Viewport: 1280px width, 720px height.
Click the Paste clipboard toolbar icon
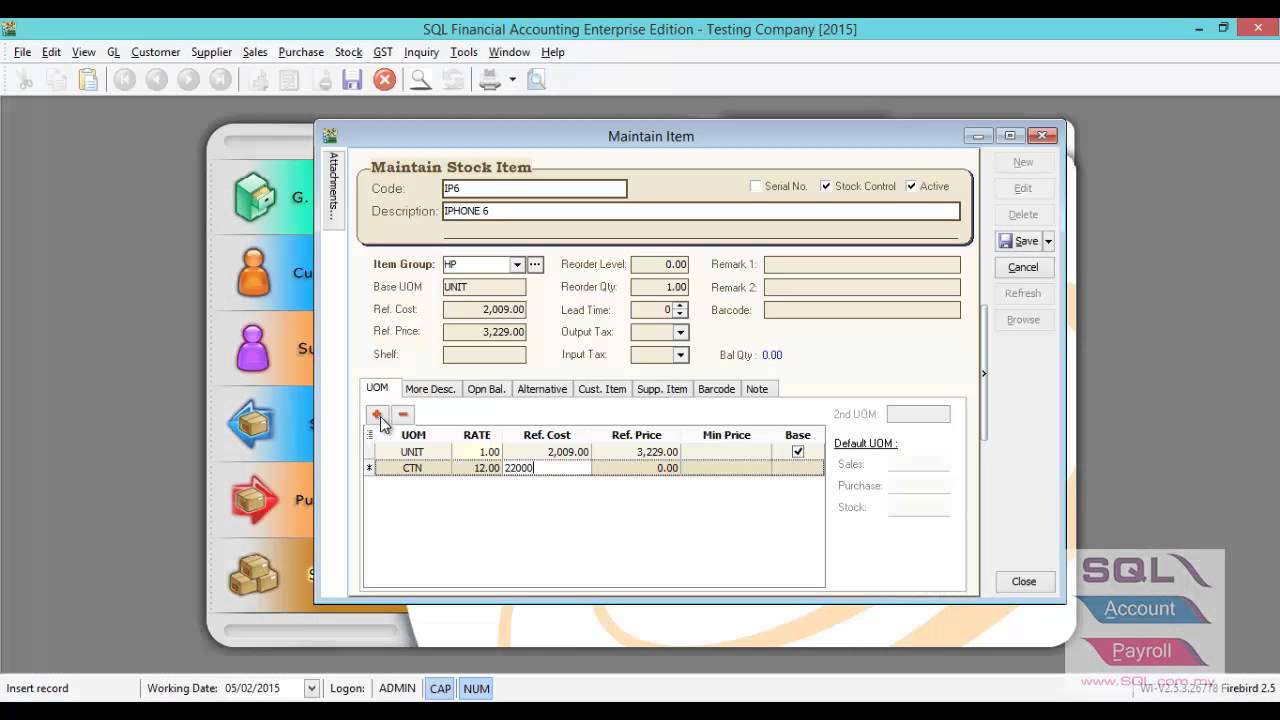pyautogui.click(x=88, y=80)
